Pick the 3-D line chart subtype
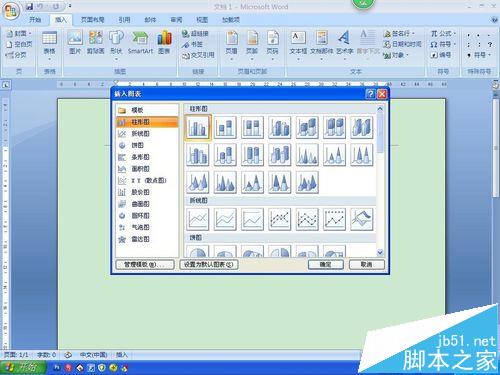 point(362,219)
